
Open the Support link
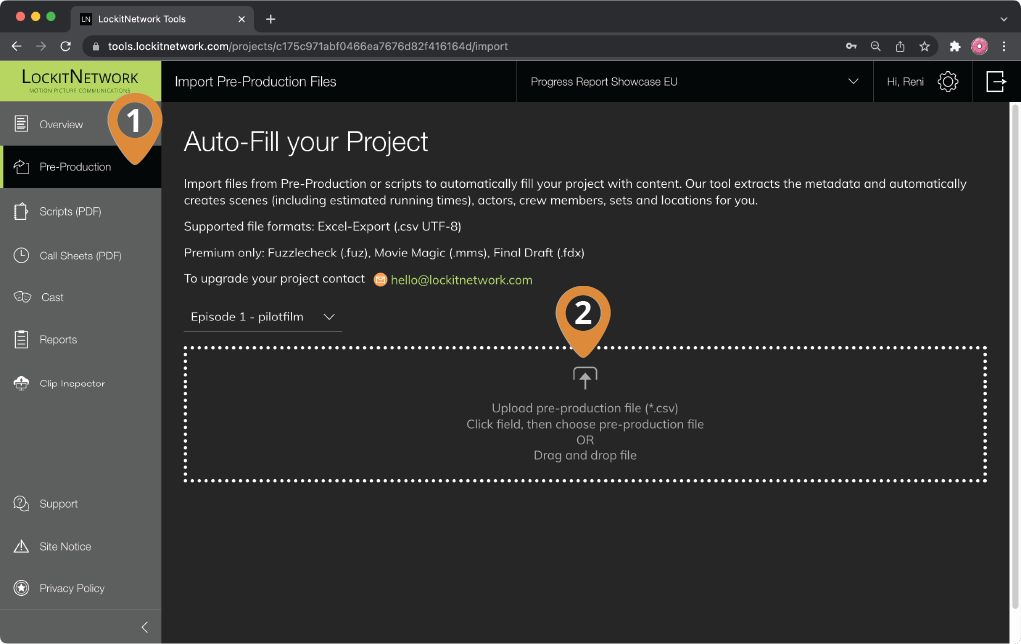(59, 504)
